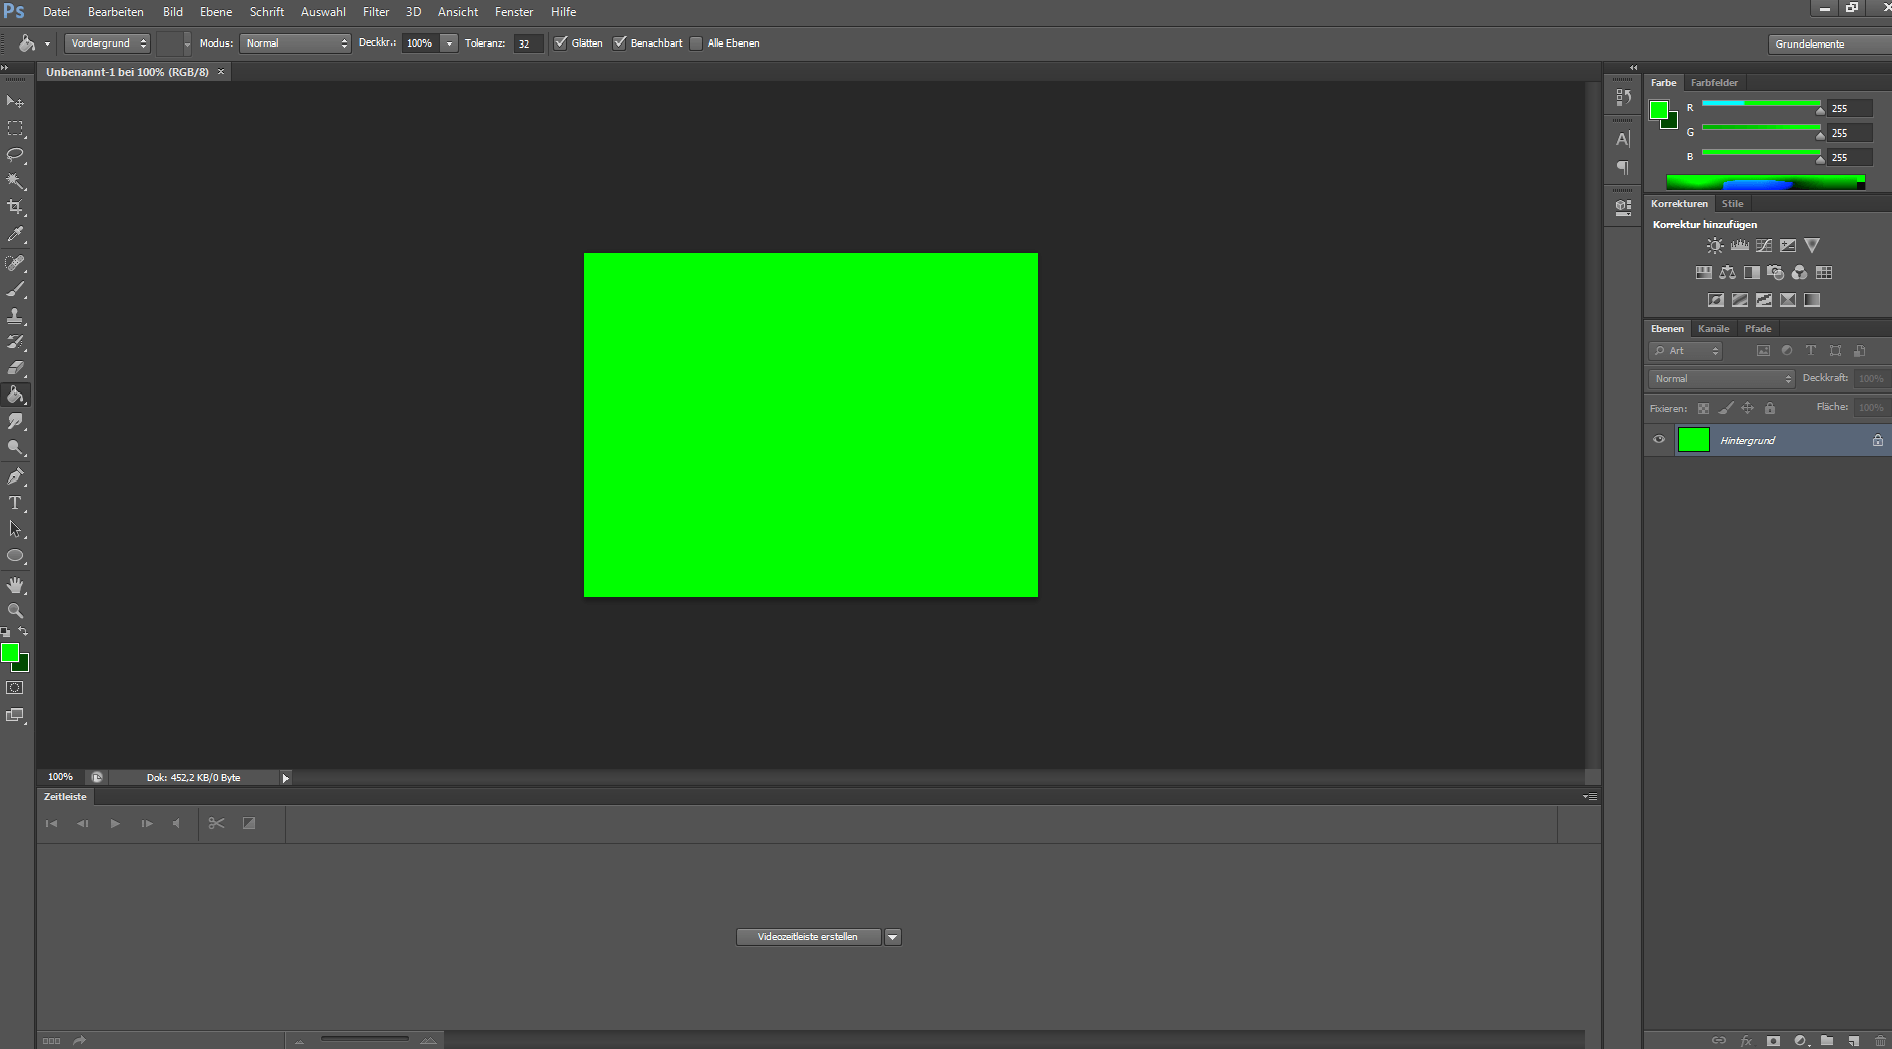1892x1049 pixels.
Task: Select the Path Selection tool
Action: 15,529
